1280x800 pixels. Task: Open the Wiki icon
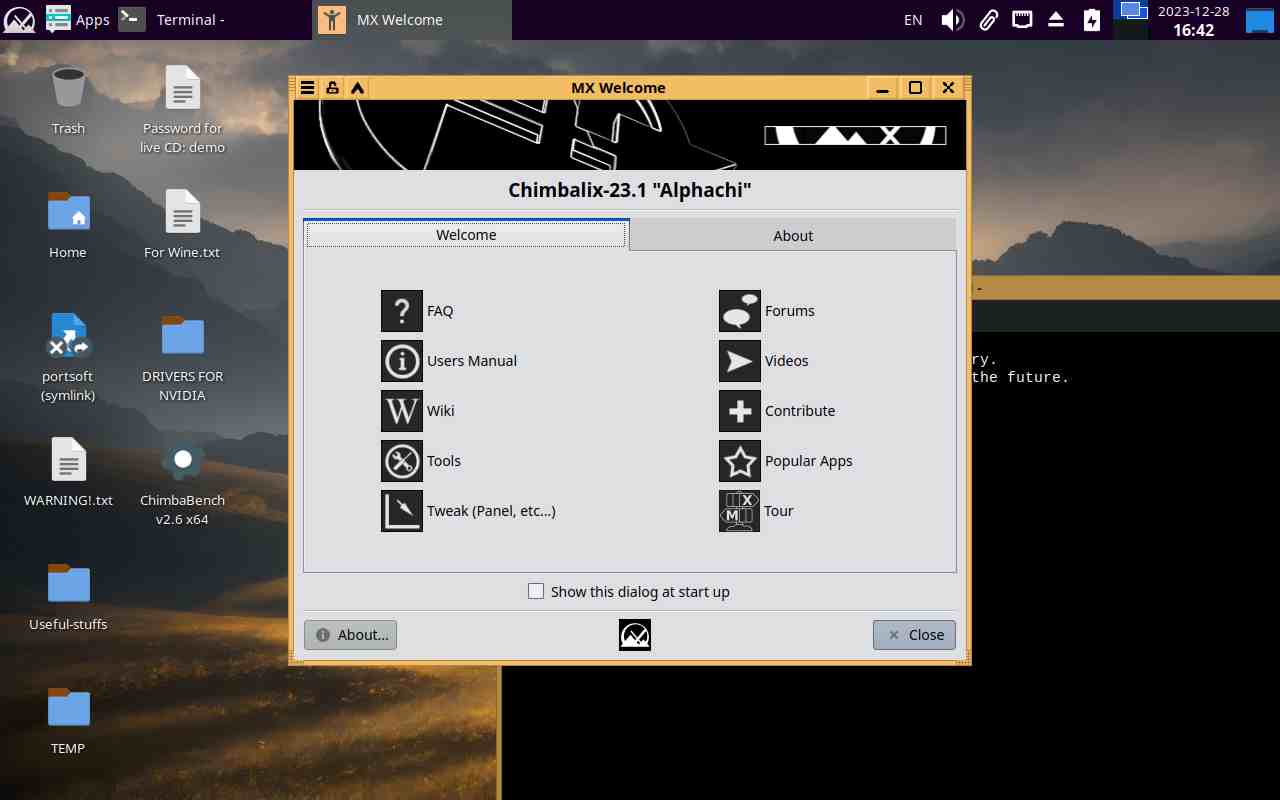coord(402,411)
